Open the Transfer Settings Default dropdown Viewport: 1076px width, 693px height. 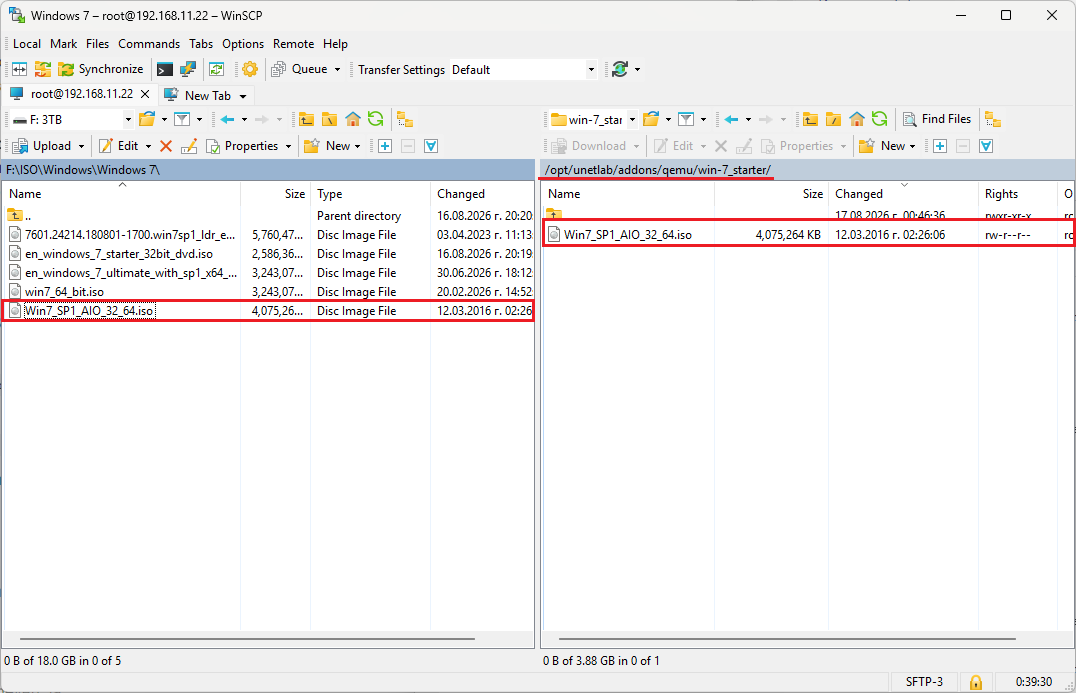click(x=523, y=69)
